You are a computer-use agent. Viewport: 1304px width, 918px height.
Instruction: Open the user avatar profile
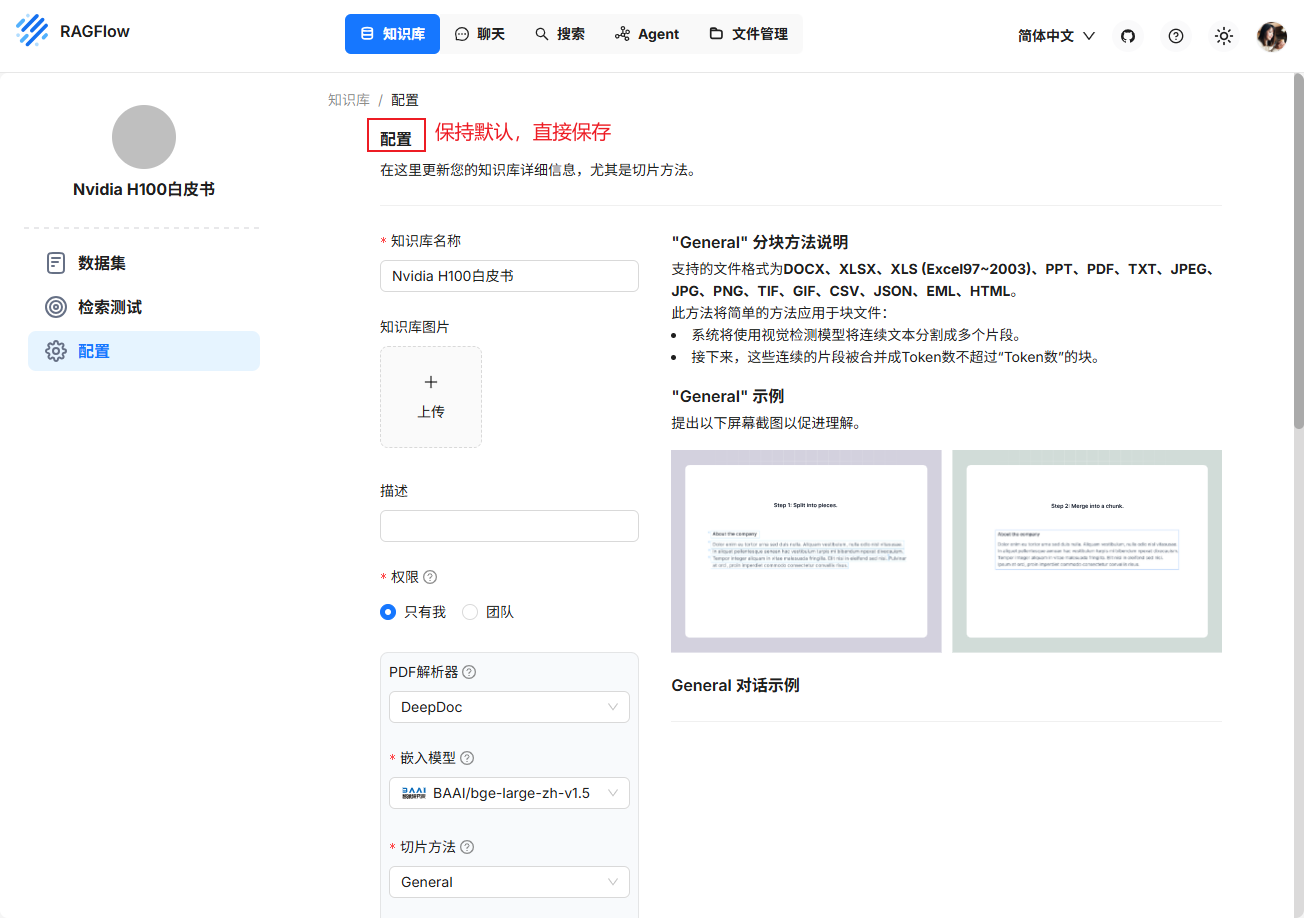click(1272, 36)
